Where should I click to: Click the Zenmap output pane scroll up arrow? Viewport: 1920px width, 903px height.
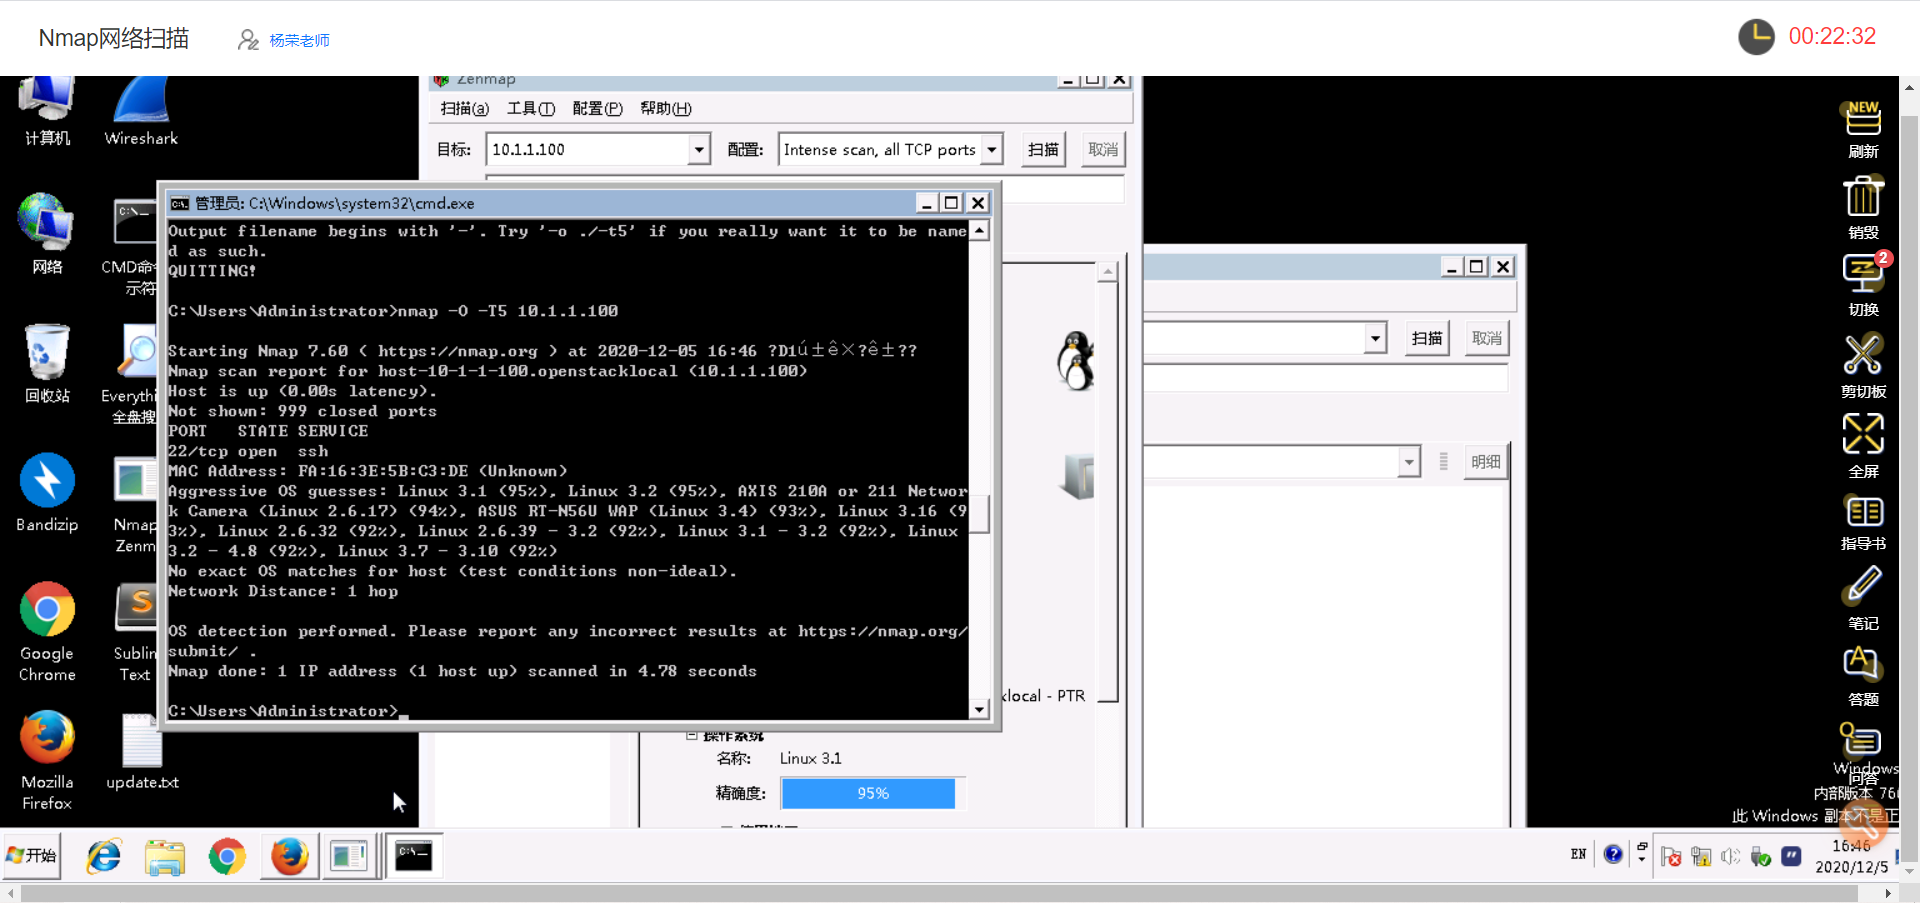click(x=1107, y=272)
